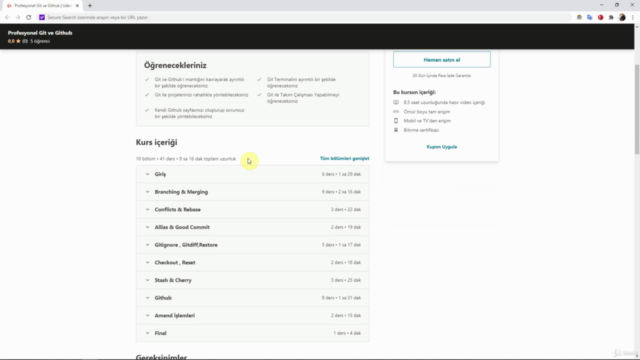Click the Kurs içeriği heading
Screen dimensions: 640x360
coord(157,142)
